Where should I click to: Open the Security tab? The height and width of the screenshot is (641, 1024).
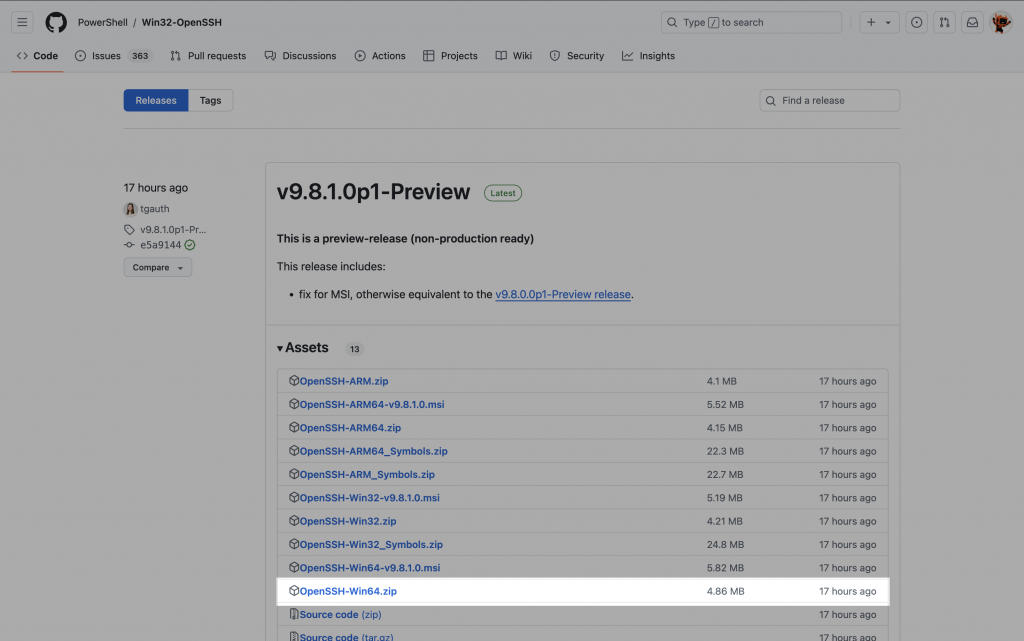tap(577, 56)
